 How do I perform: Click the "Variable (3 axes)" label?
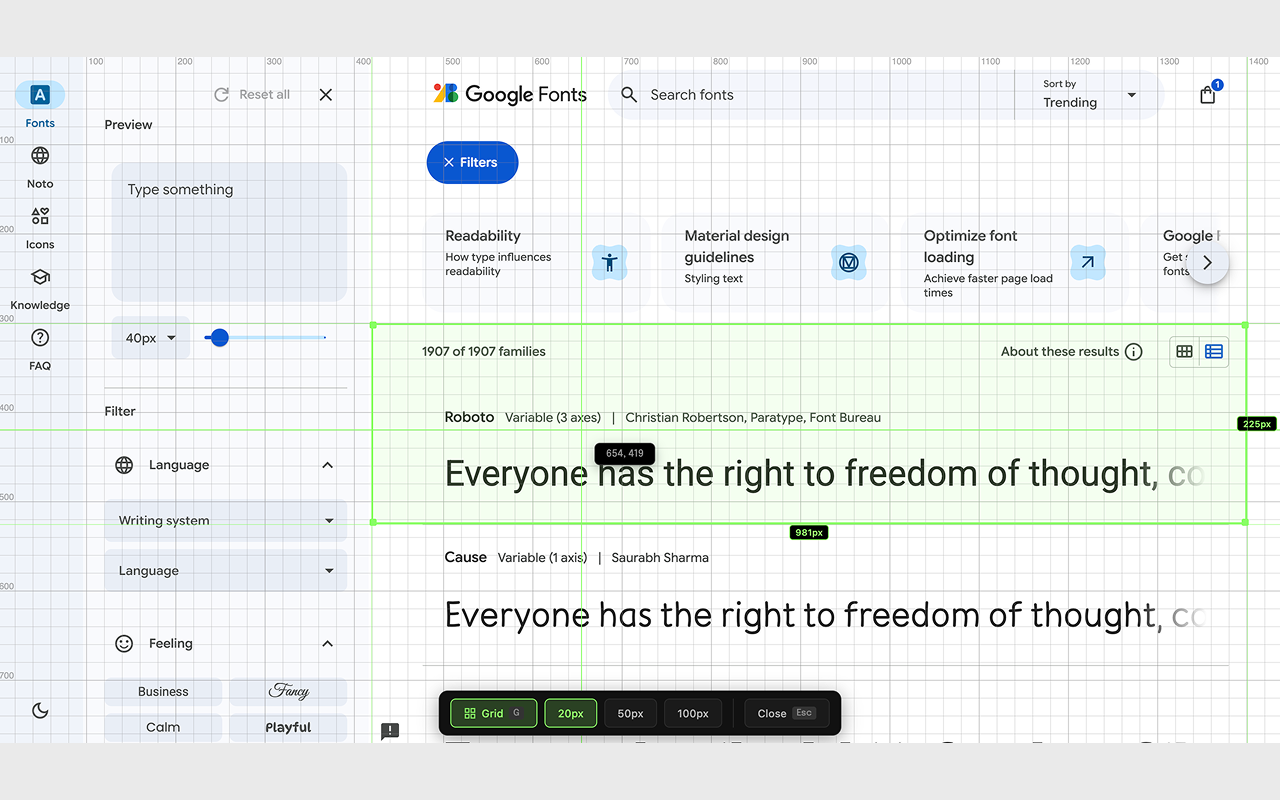pos(553,418)
